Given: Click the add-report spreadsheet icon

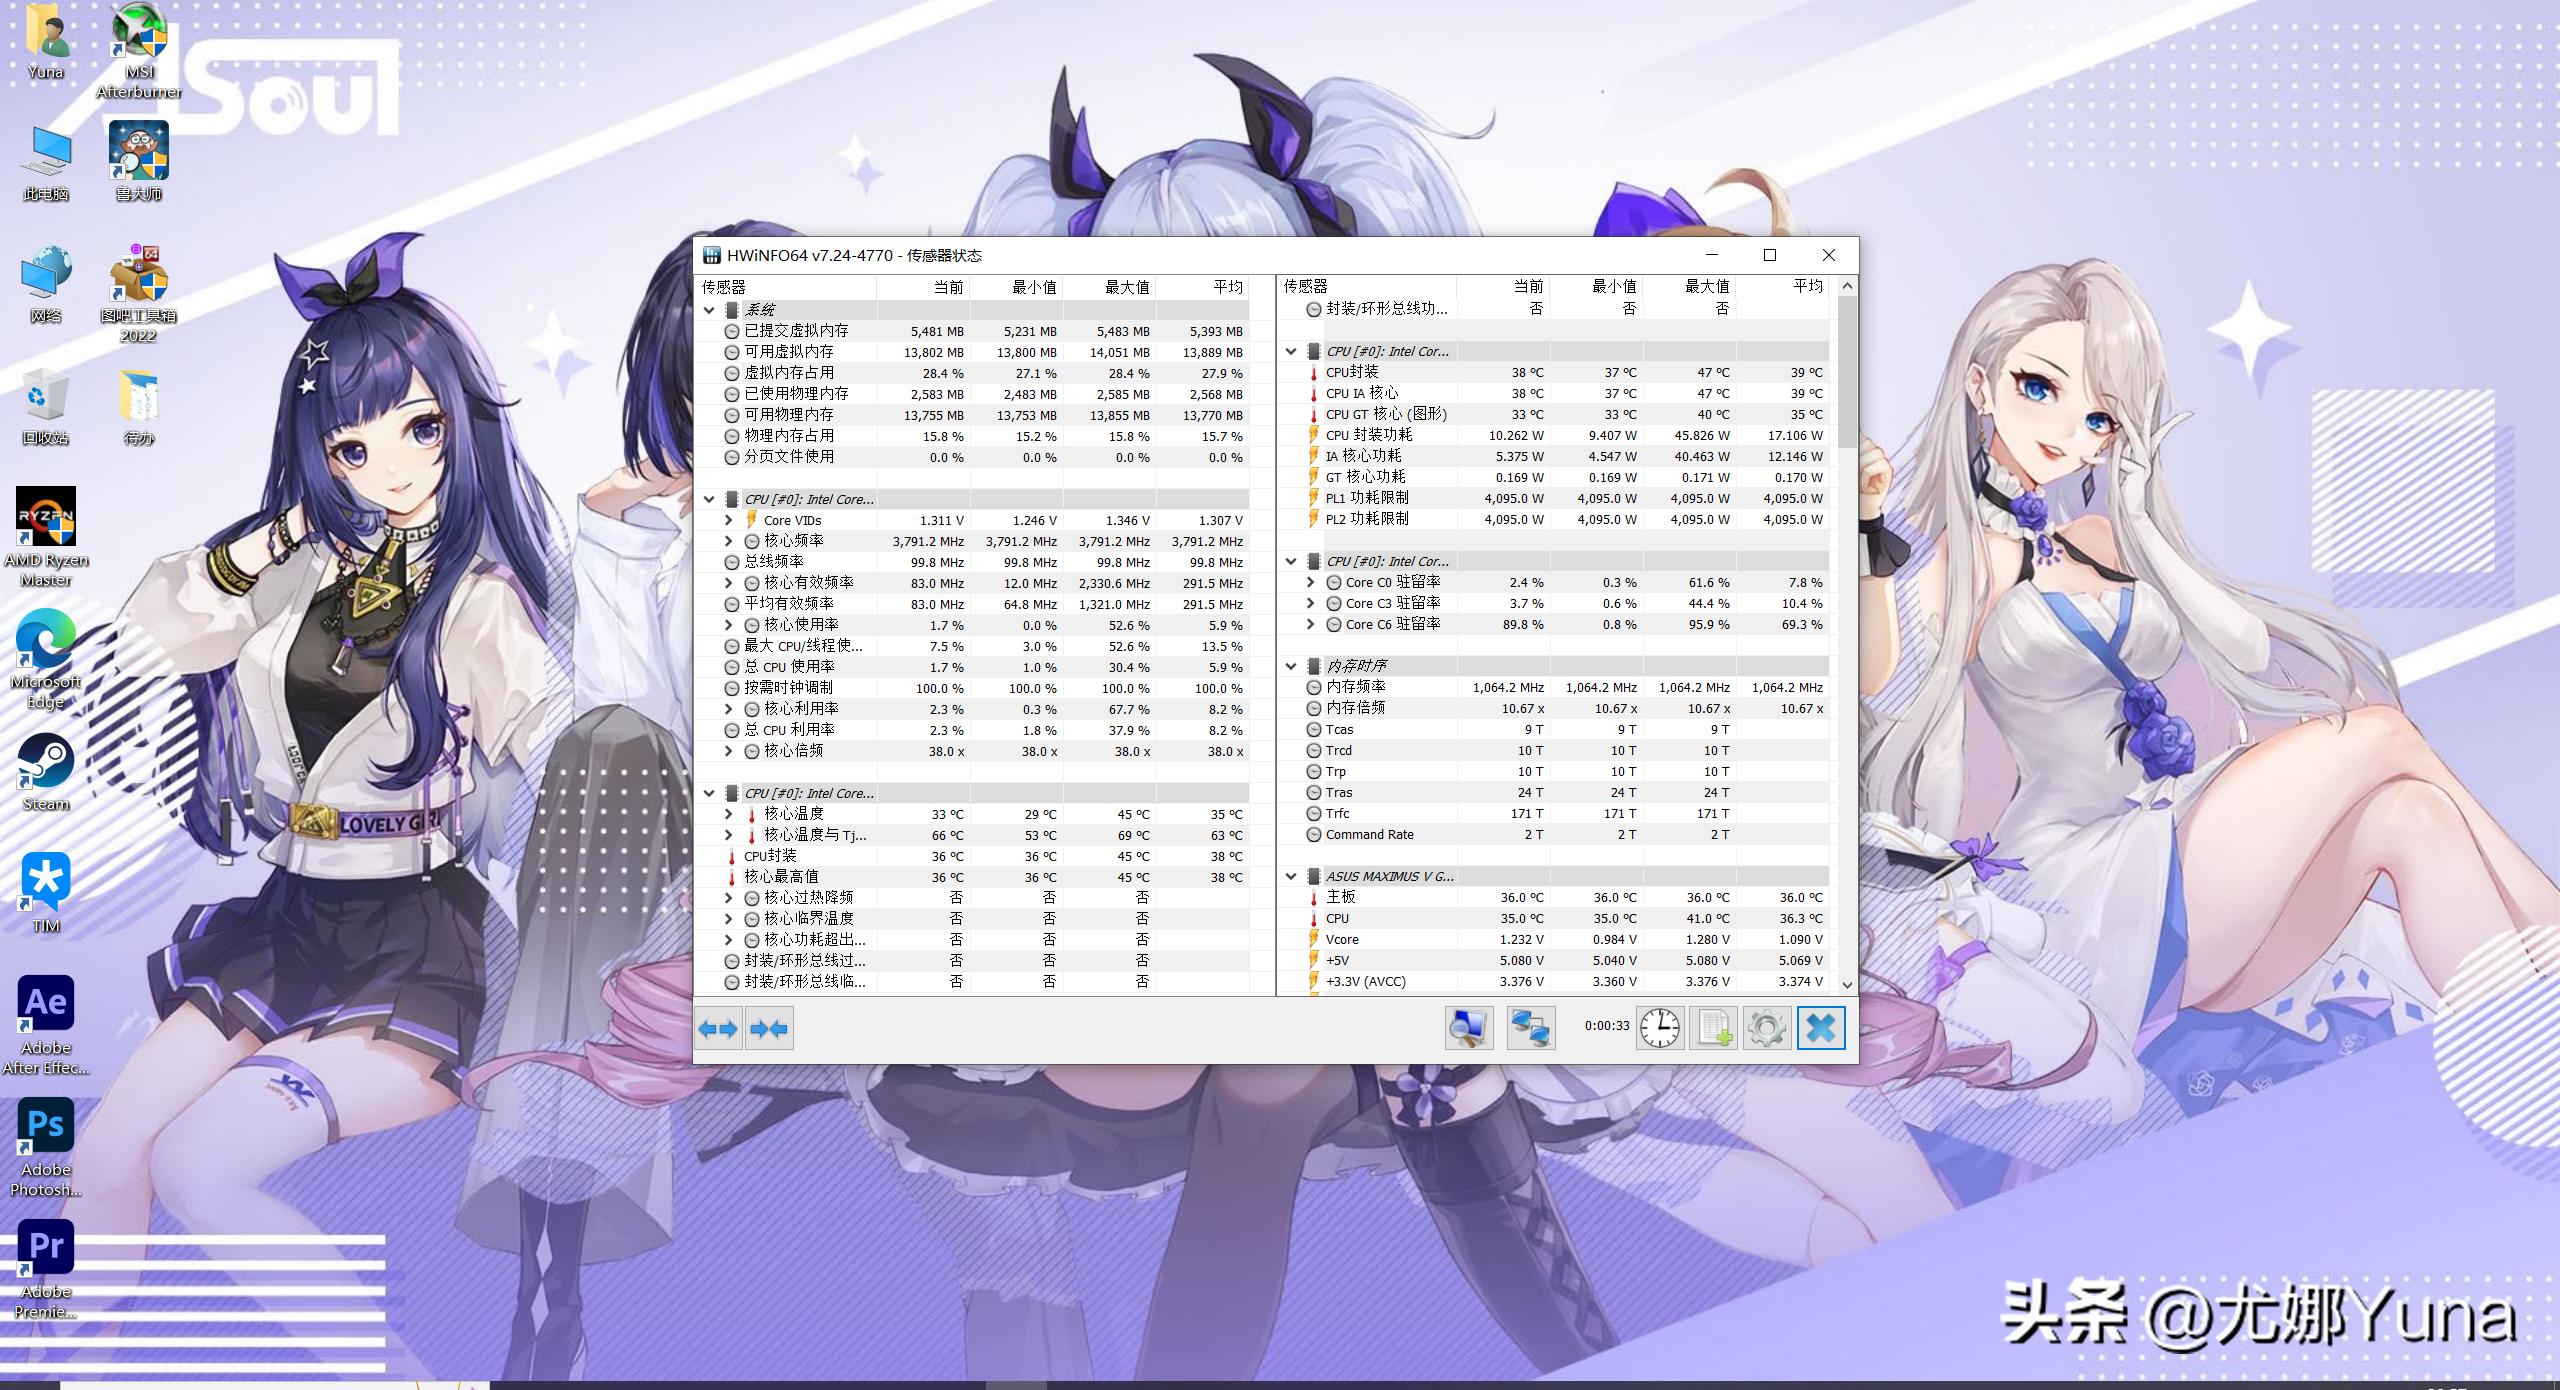Looking at the screenshot, I should click(1716, 1028).
